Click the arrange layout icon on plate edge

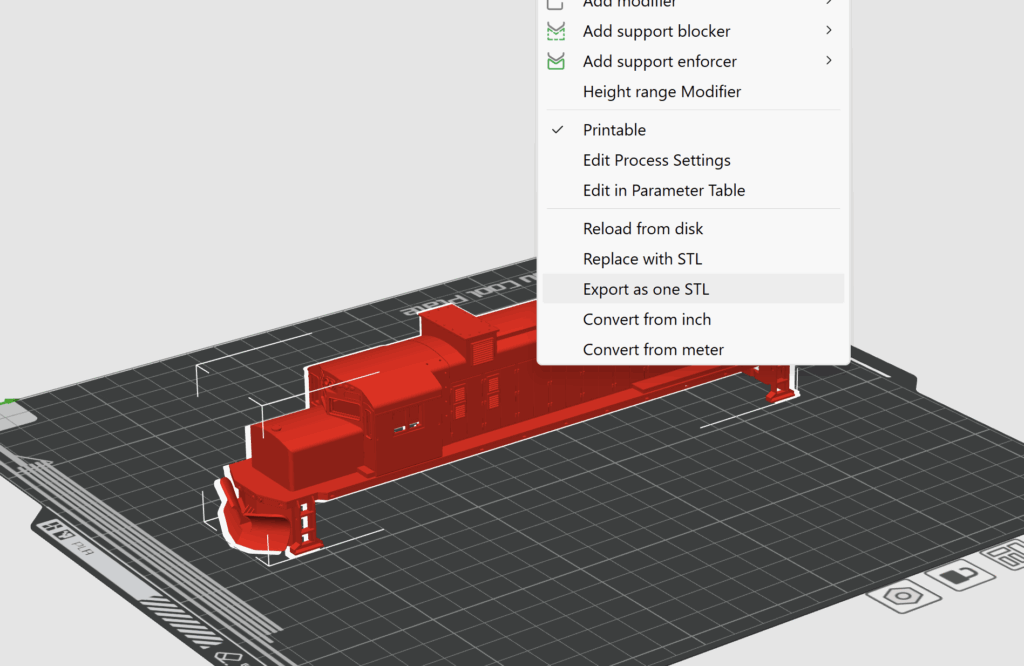[1005, 556]
